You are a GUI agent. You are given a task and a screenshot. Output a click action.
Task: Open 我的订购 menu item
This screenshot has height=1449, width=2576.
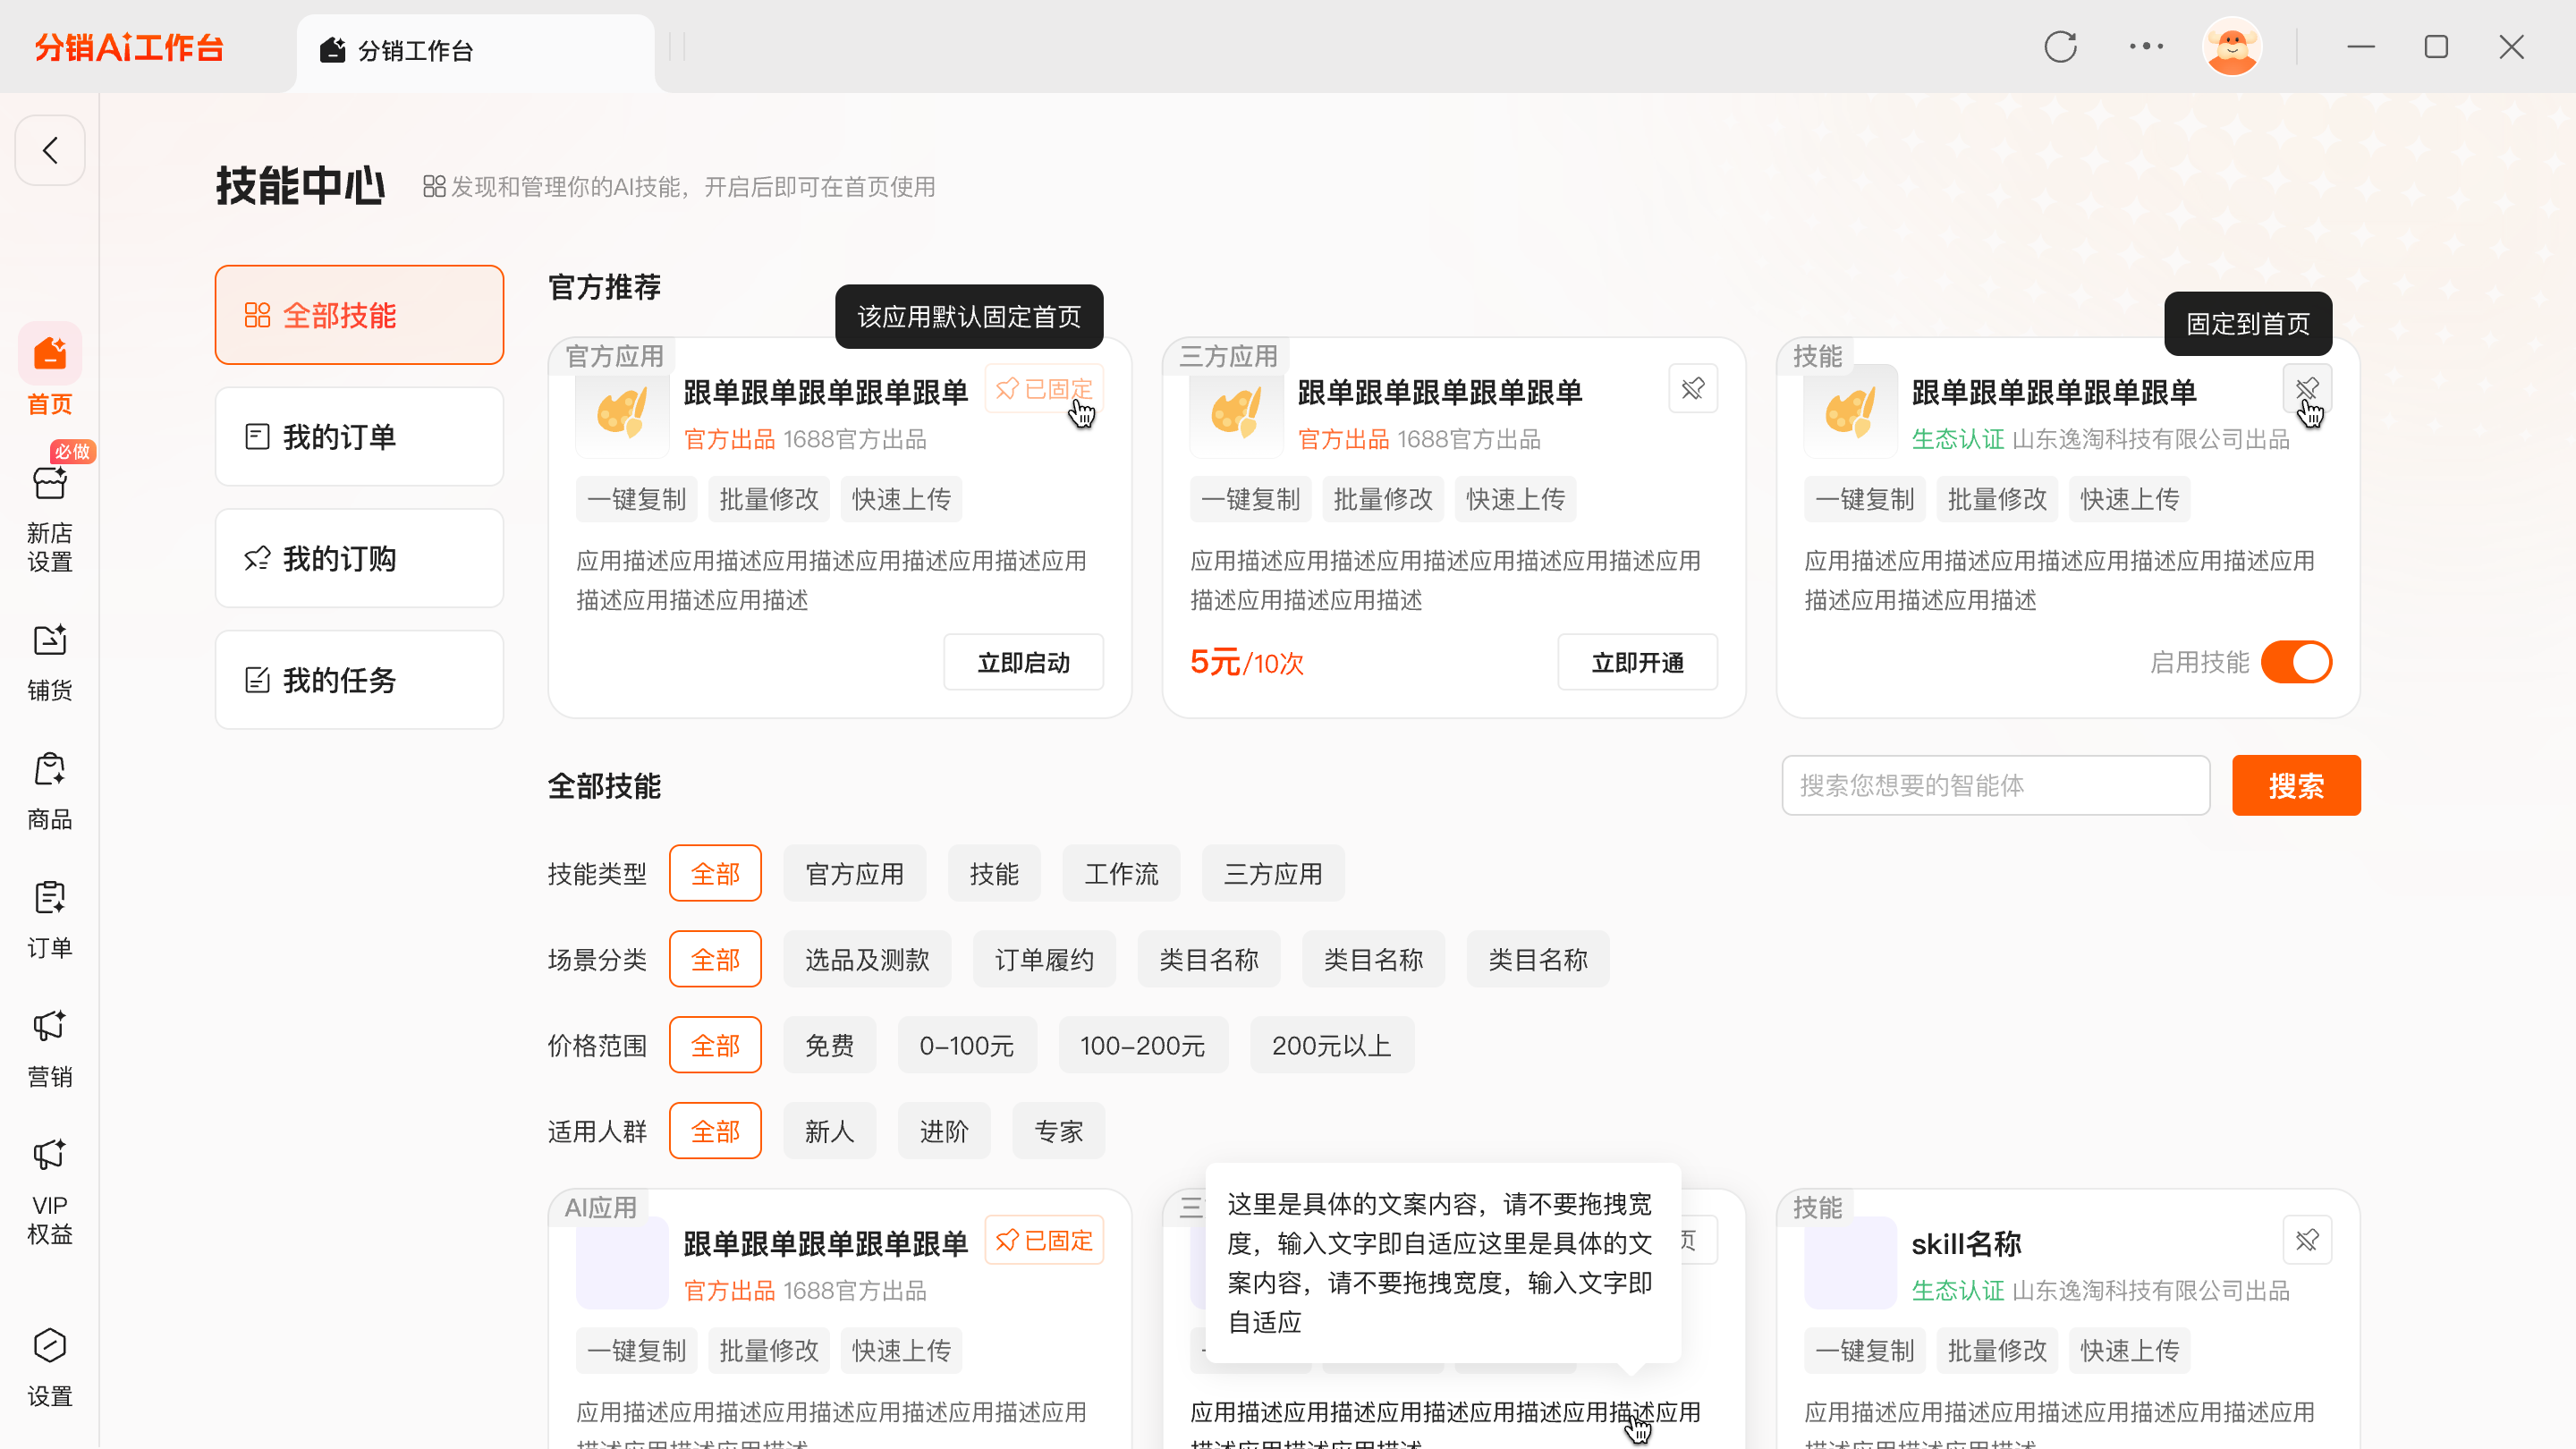click(x=359, y=558)
